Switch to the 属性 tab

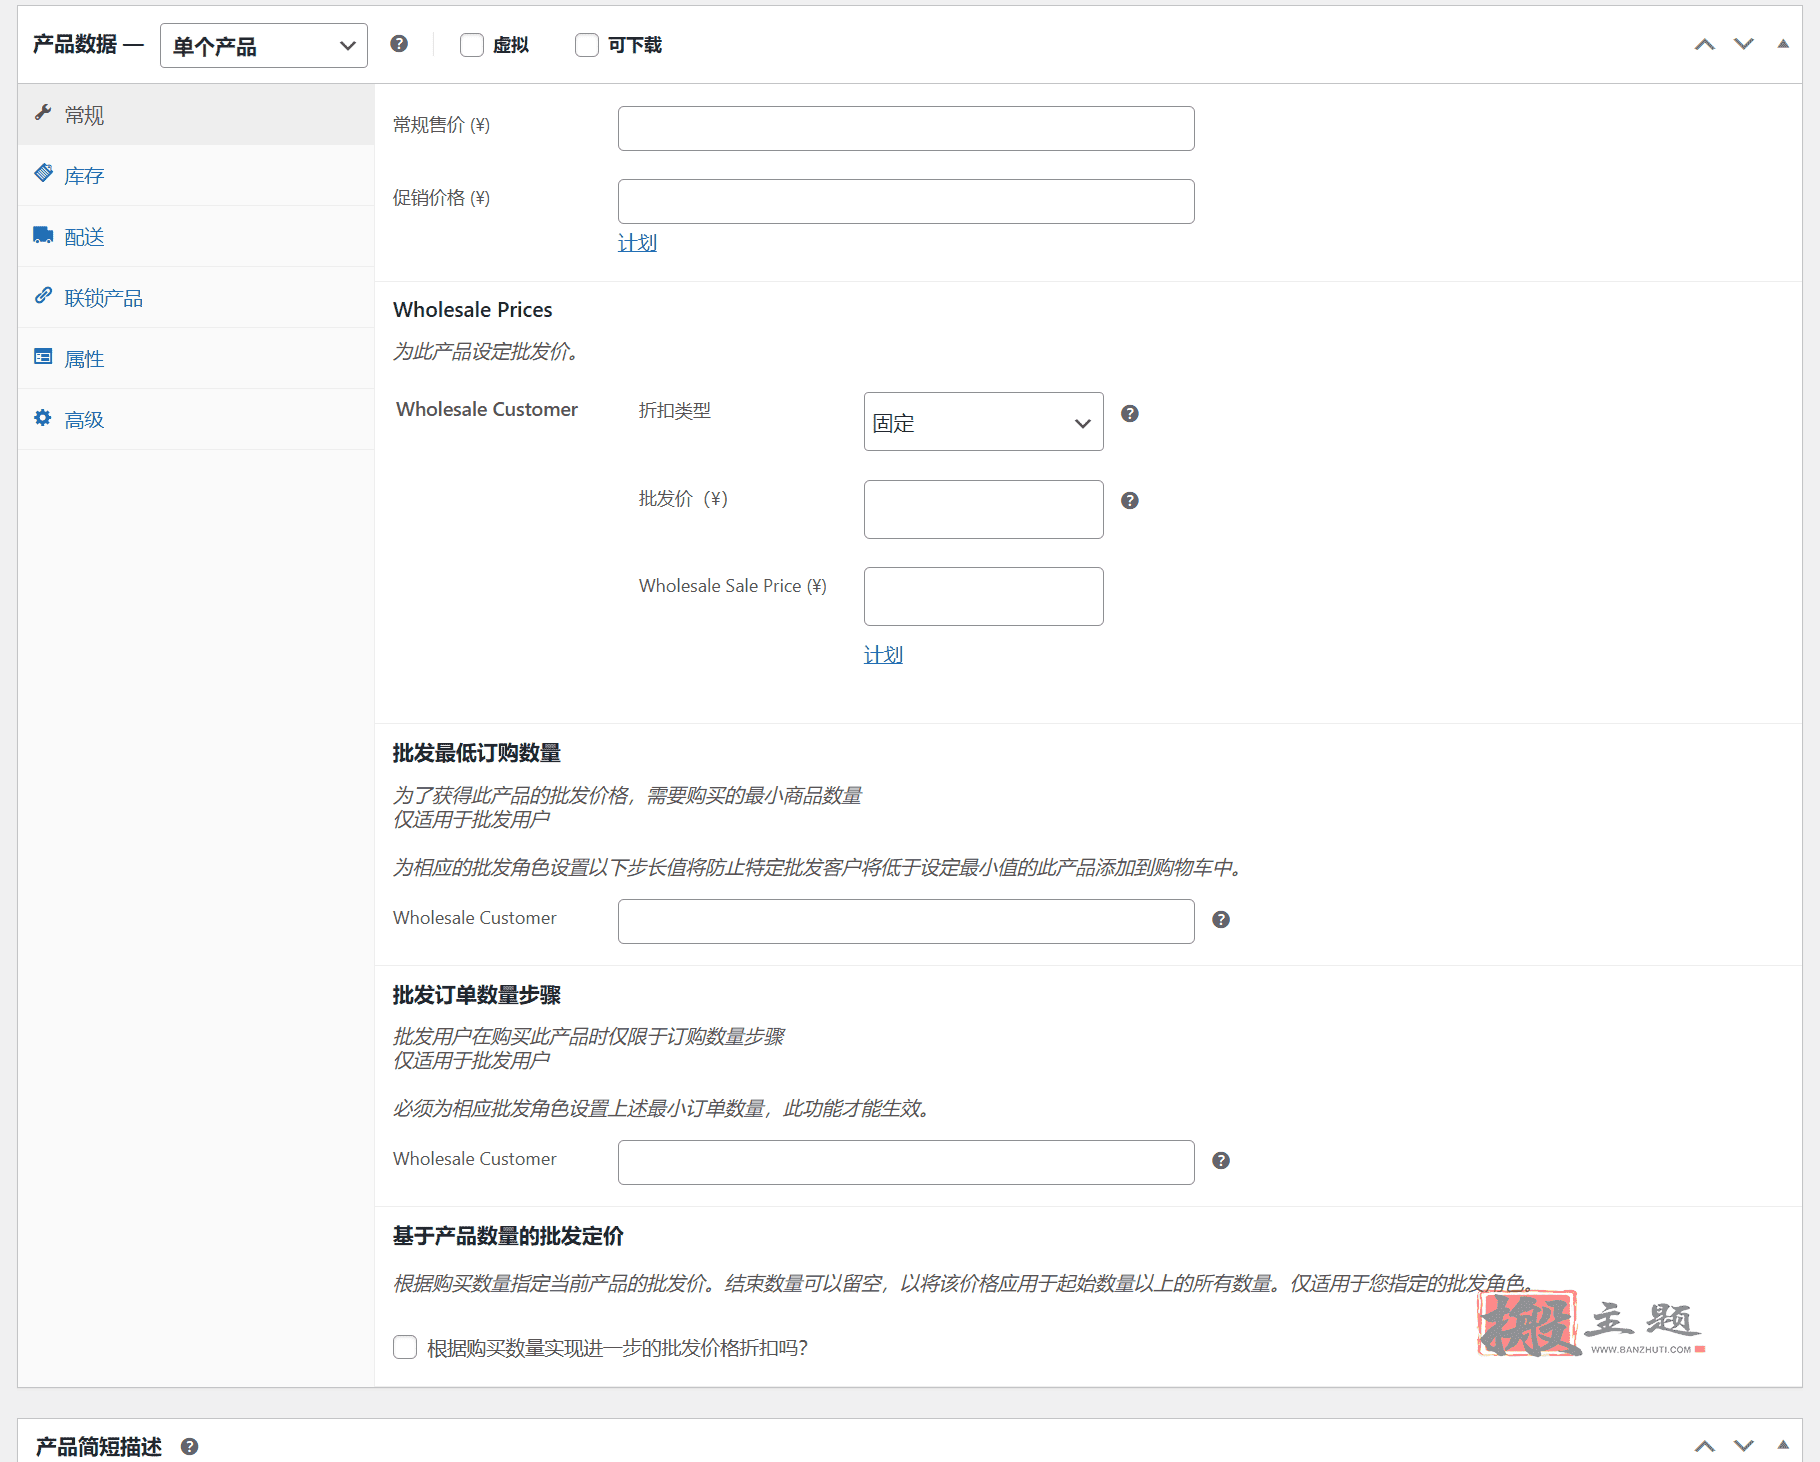coord(196,359)
